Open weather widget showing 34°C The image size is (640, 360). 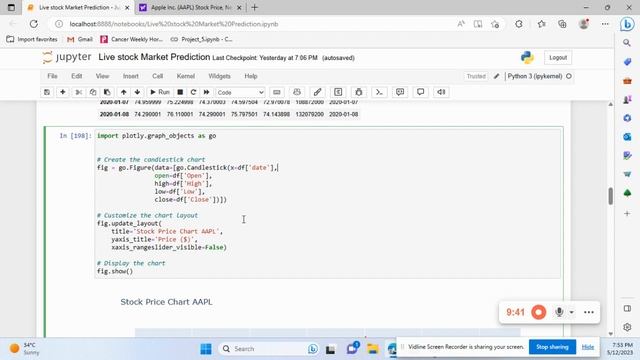point(25,349)
